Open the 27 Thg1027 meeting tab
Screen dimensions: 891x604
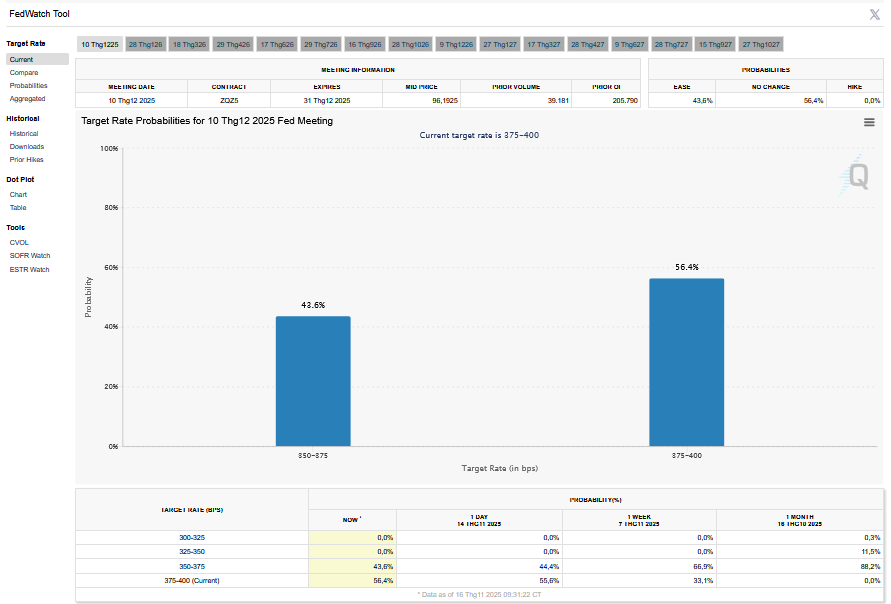[761, 45]
